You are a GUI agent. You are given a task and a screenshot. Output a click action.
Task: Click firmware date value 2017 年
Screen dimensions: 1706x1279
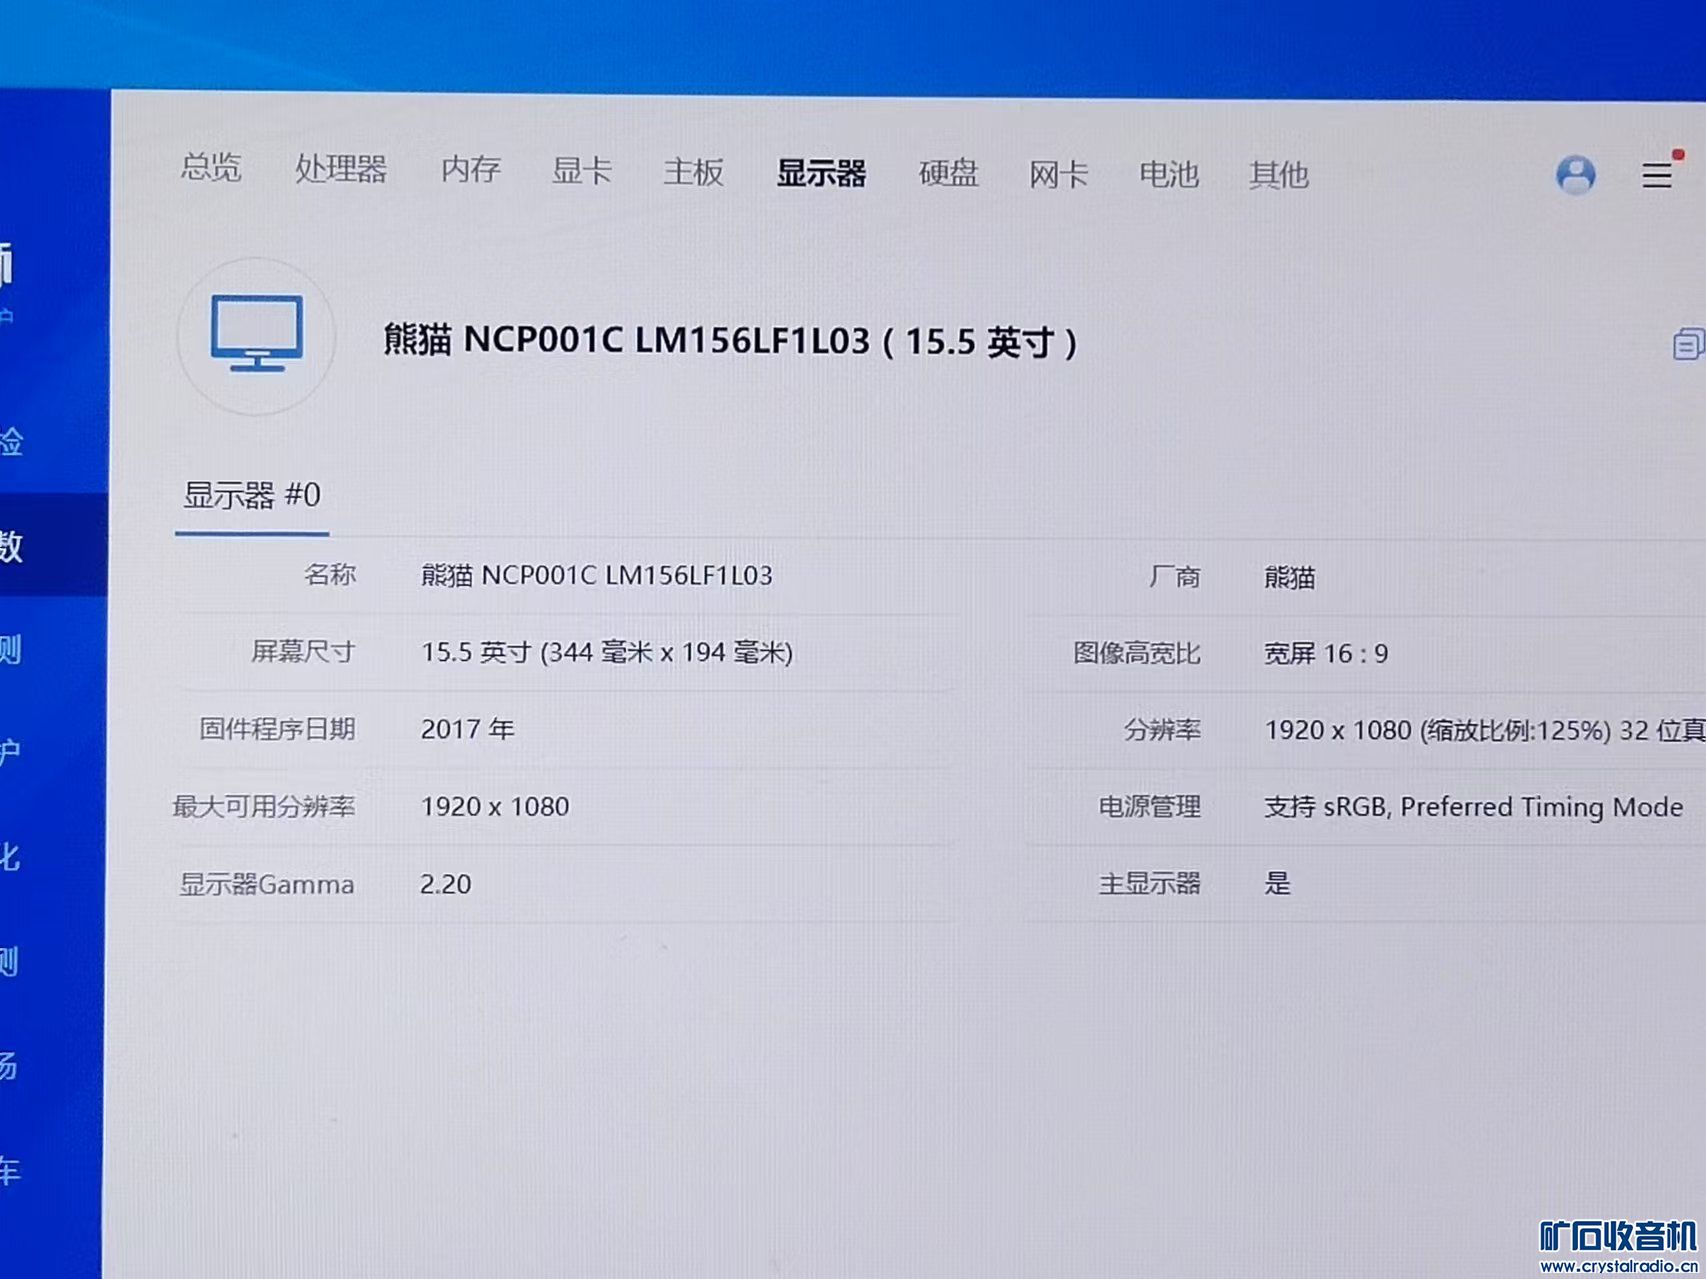tap(467, 729)
